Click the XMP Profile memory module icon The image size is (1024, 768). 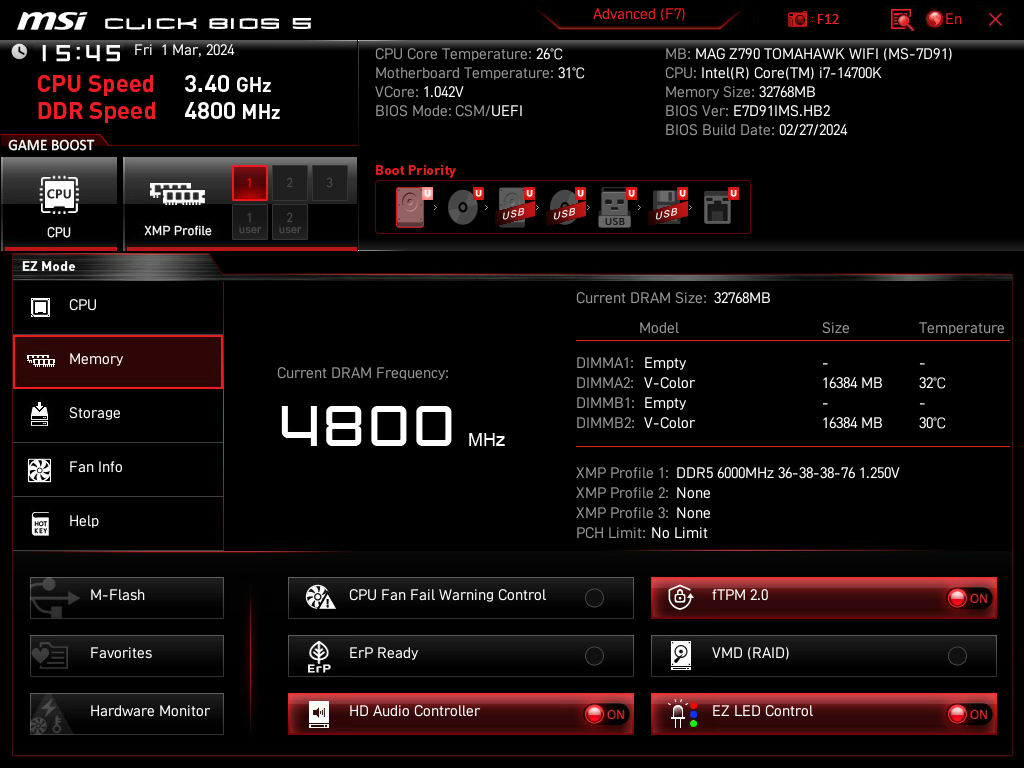[177, 193]
